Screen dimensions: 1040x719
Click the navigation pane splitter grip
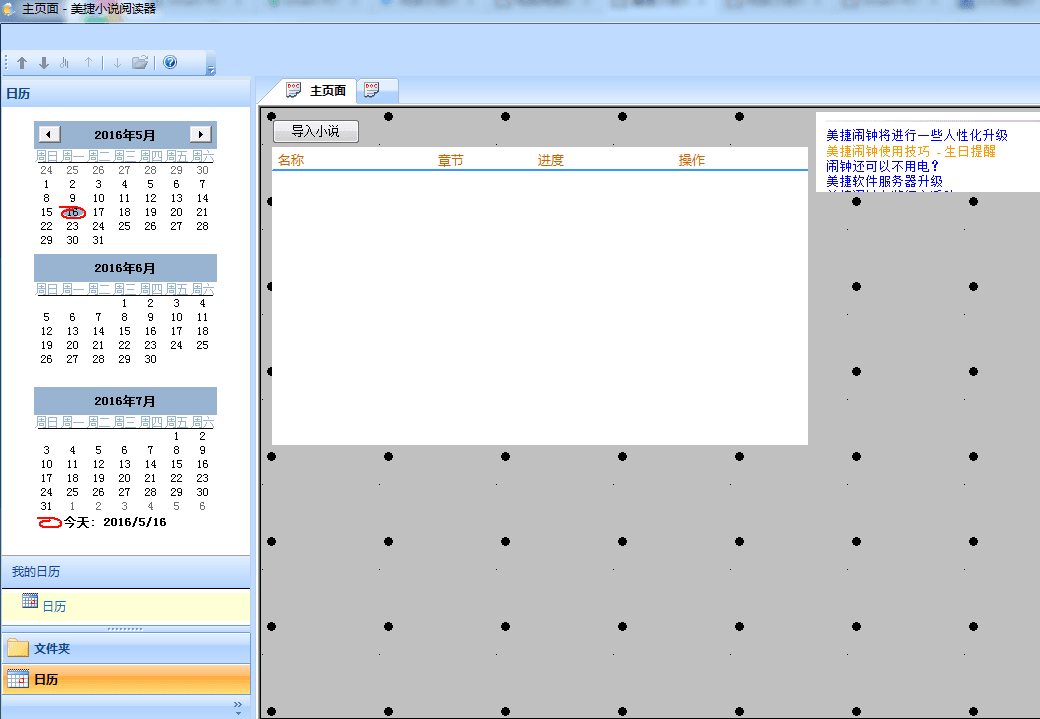point(125,628)
